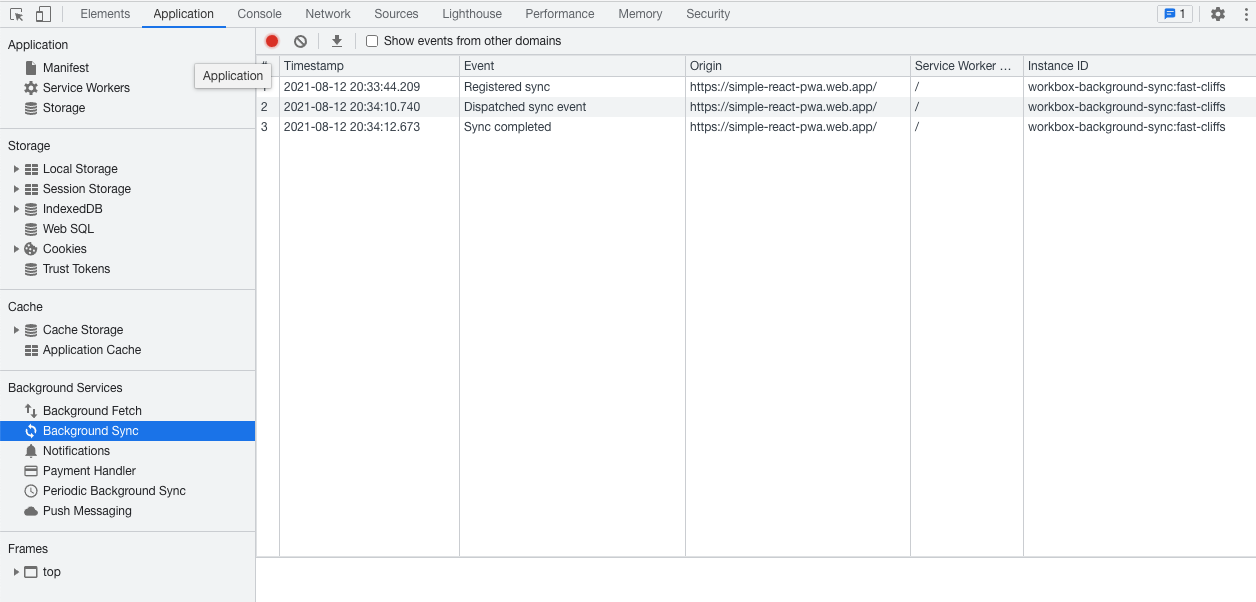Open the Service Workers view
The image size is (1256, 602).
click(88, 88)
